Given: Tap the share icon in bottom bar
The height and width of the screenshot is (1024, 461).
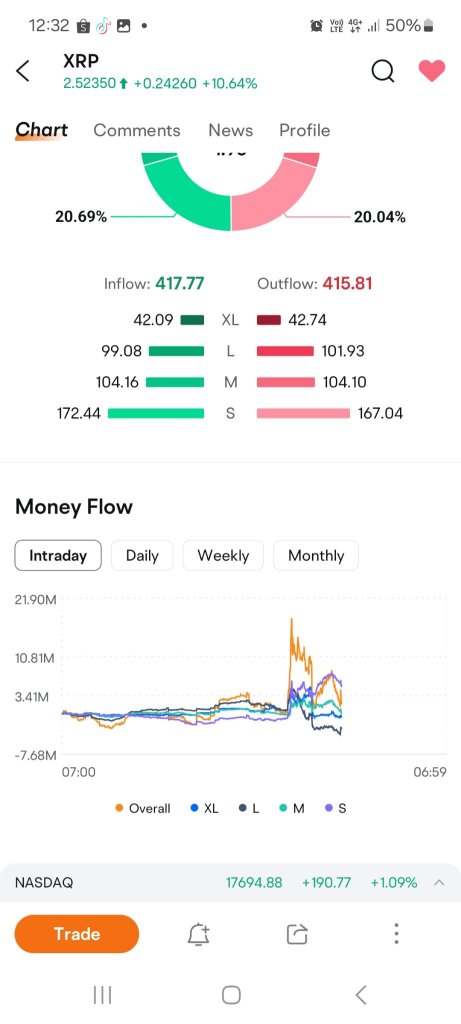Looking at the screenshot, I should [x=297, y=935].
